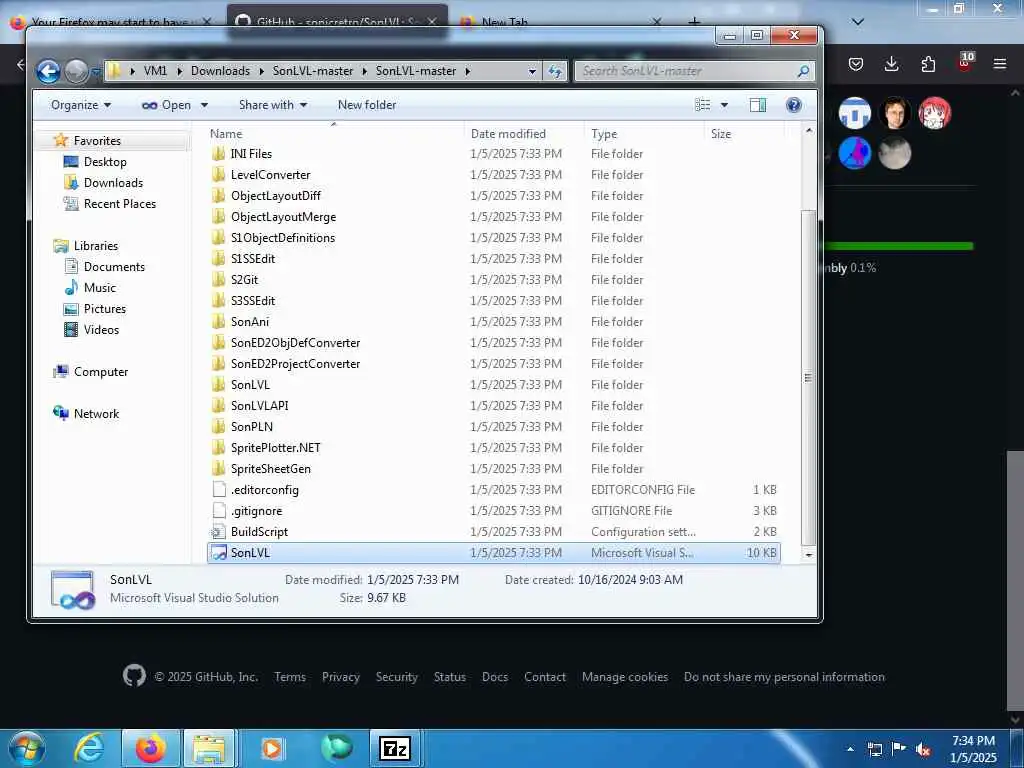The image size is (1024, 768).
Task: Click the file list vertical scrollbar thumb
Action: coord(808,377)
